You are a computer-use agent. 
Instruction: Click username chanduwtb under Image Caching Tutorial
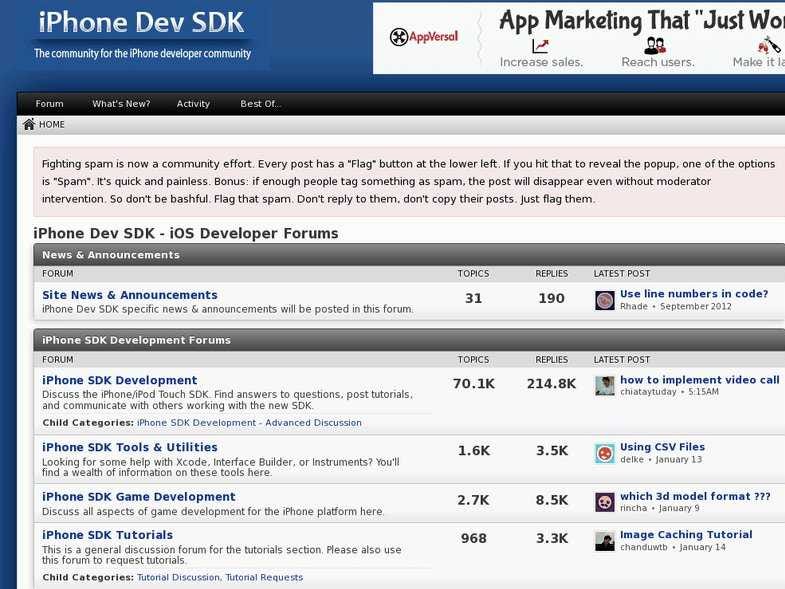[644, 547]
